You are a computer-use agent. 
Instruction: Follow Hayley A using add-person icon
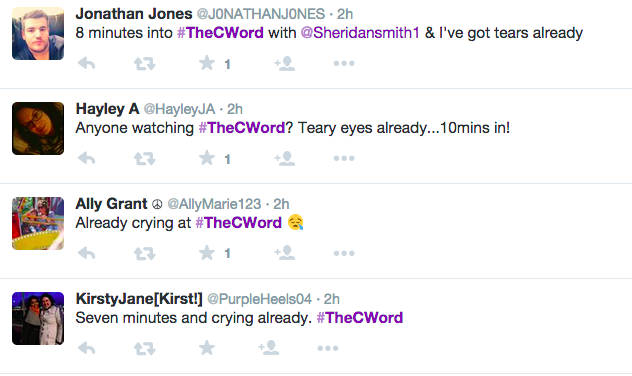[x=285, y=158]
